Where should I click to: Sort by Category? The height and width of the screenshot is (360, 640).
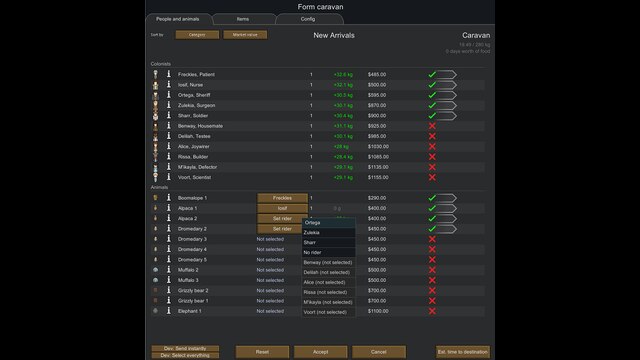coord(197,35)
